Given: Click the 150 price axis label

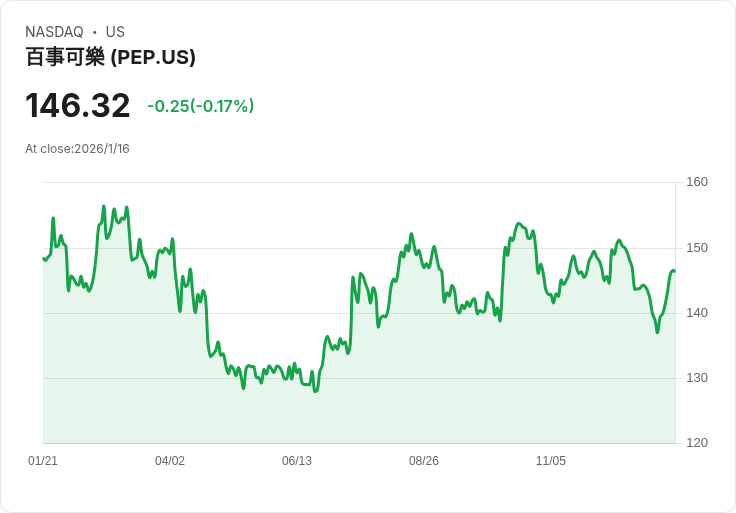Looking at the screenshot, I should 697,248.
